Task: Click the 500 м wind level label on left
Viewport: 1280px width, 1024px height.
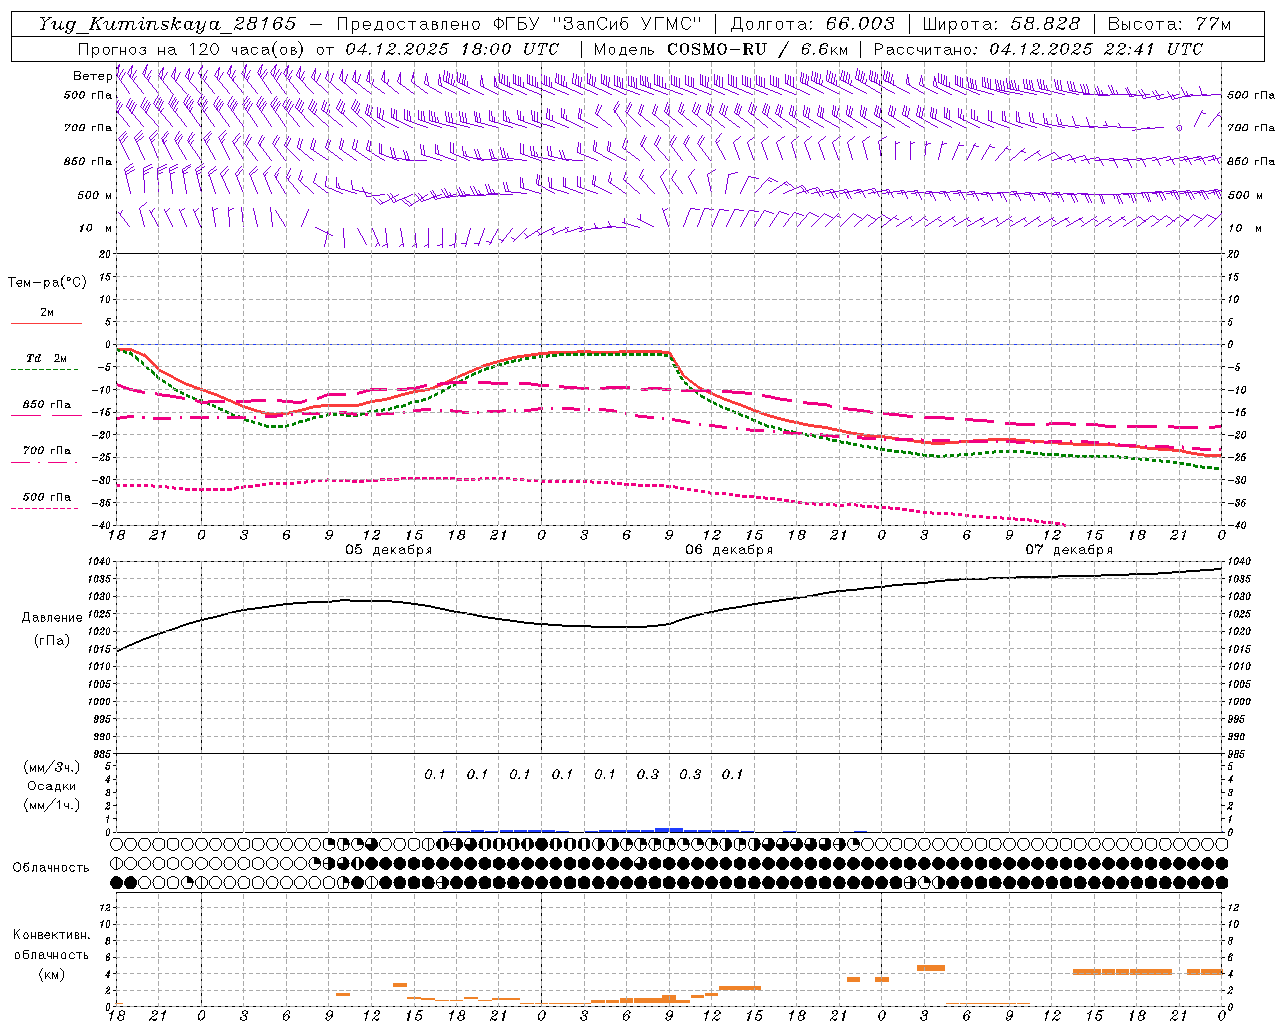Action: (x=95, y=195)
